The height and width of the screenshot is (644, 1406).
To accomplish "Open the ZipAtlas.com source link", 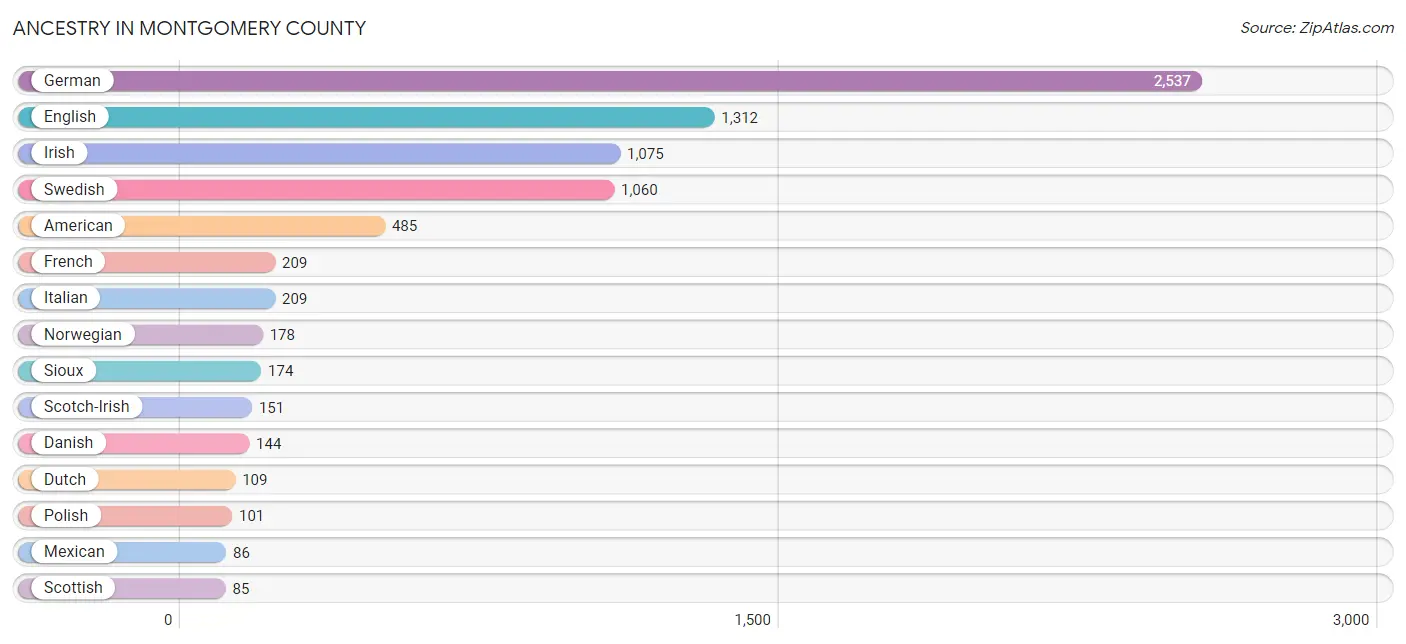I will coord(1317,28).
